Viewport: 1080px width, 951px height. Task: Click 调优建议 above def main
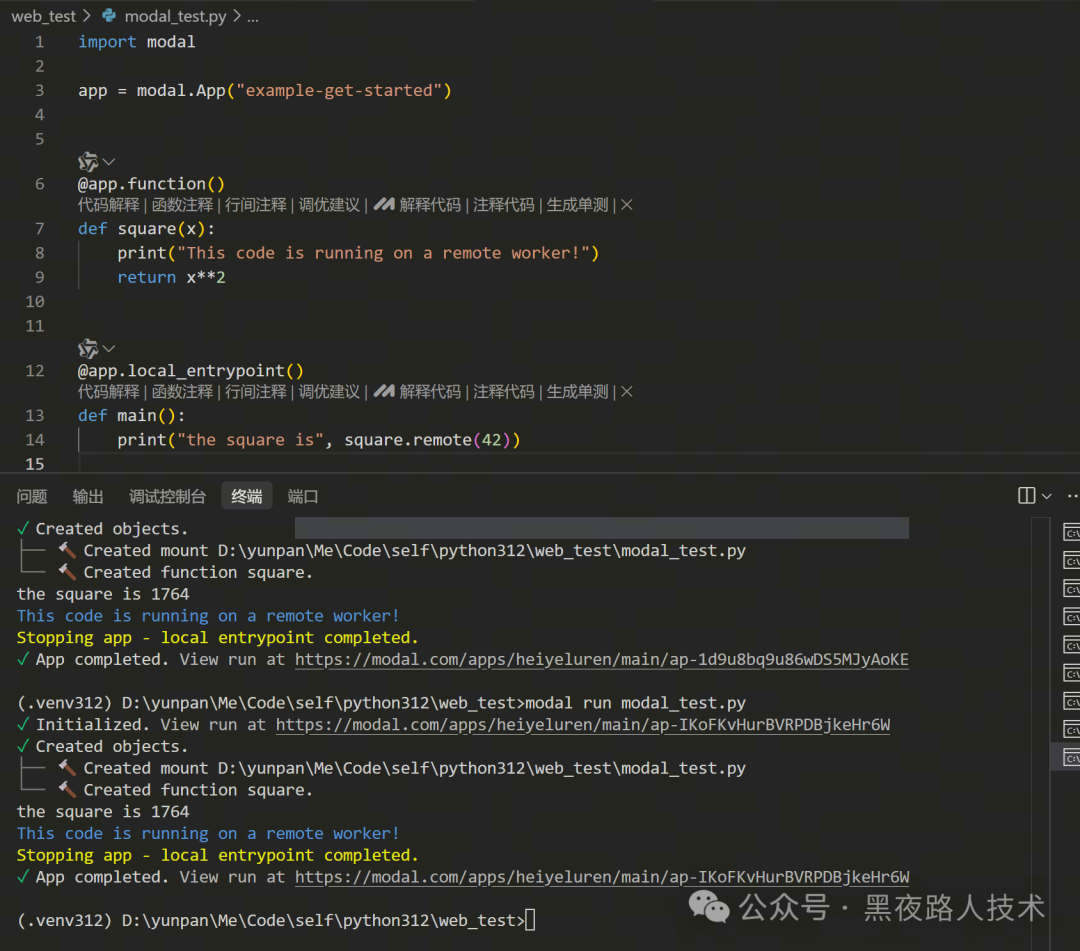pos(329,392)
